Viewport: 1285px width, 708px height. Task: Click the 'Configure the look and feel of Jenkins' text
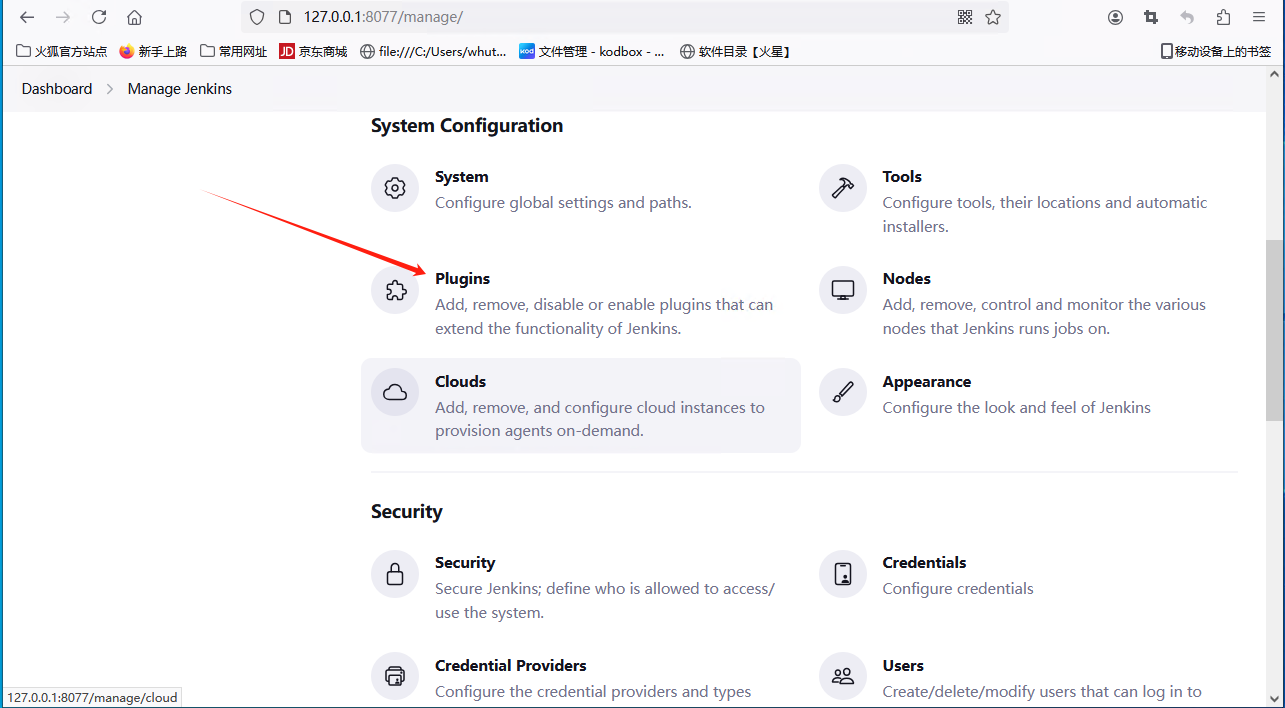click(1016, 408)
